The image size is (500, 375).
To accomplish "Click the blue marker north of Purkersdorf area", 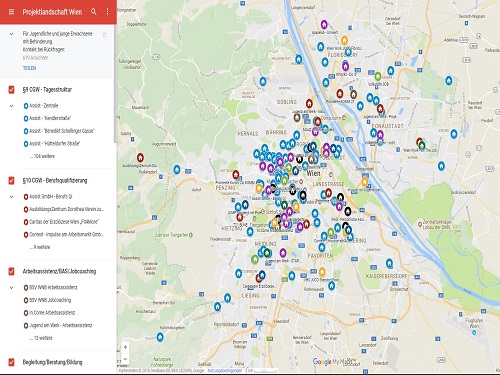I will click(177, 169).
